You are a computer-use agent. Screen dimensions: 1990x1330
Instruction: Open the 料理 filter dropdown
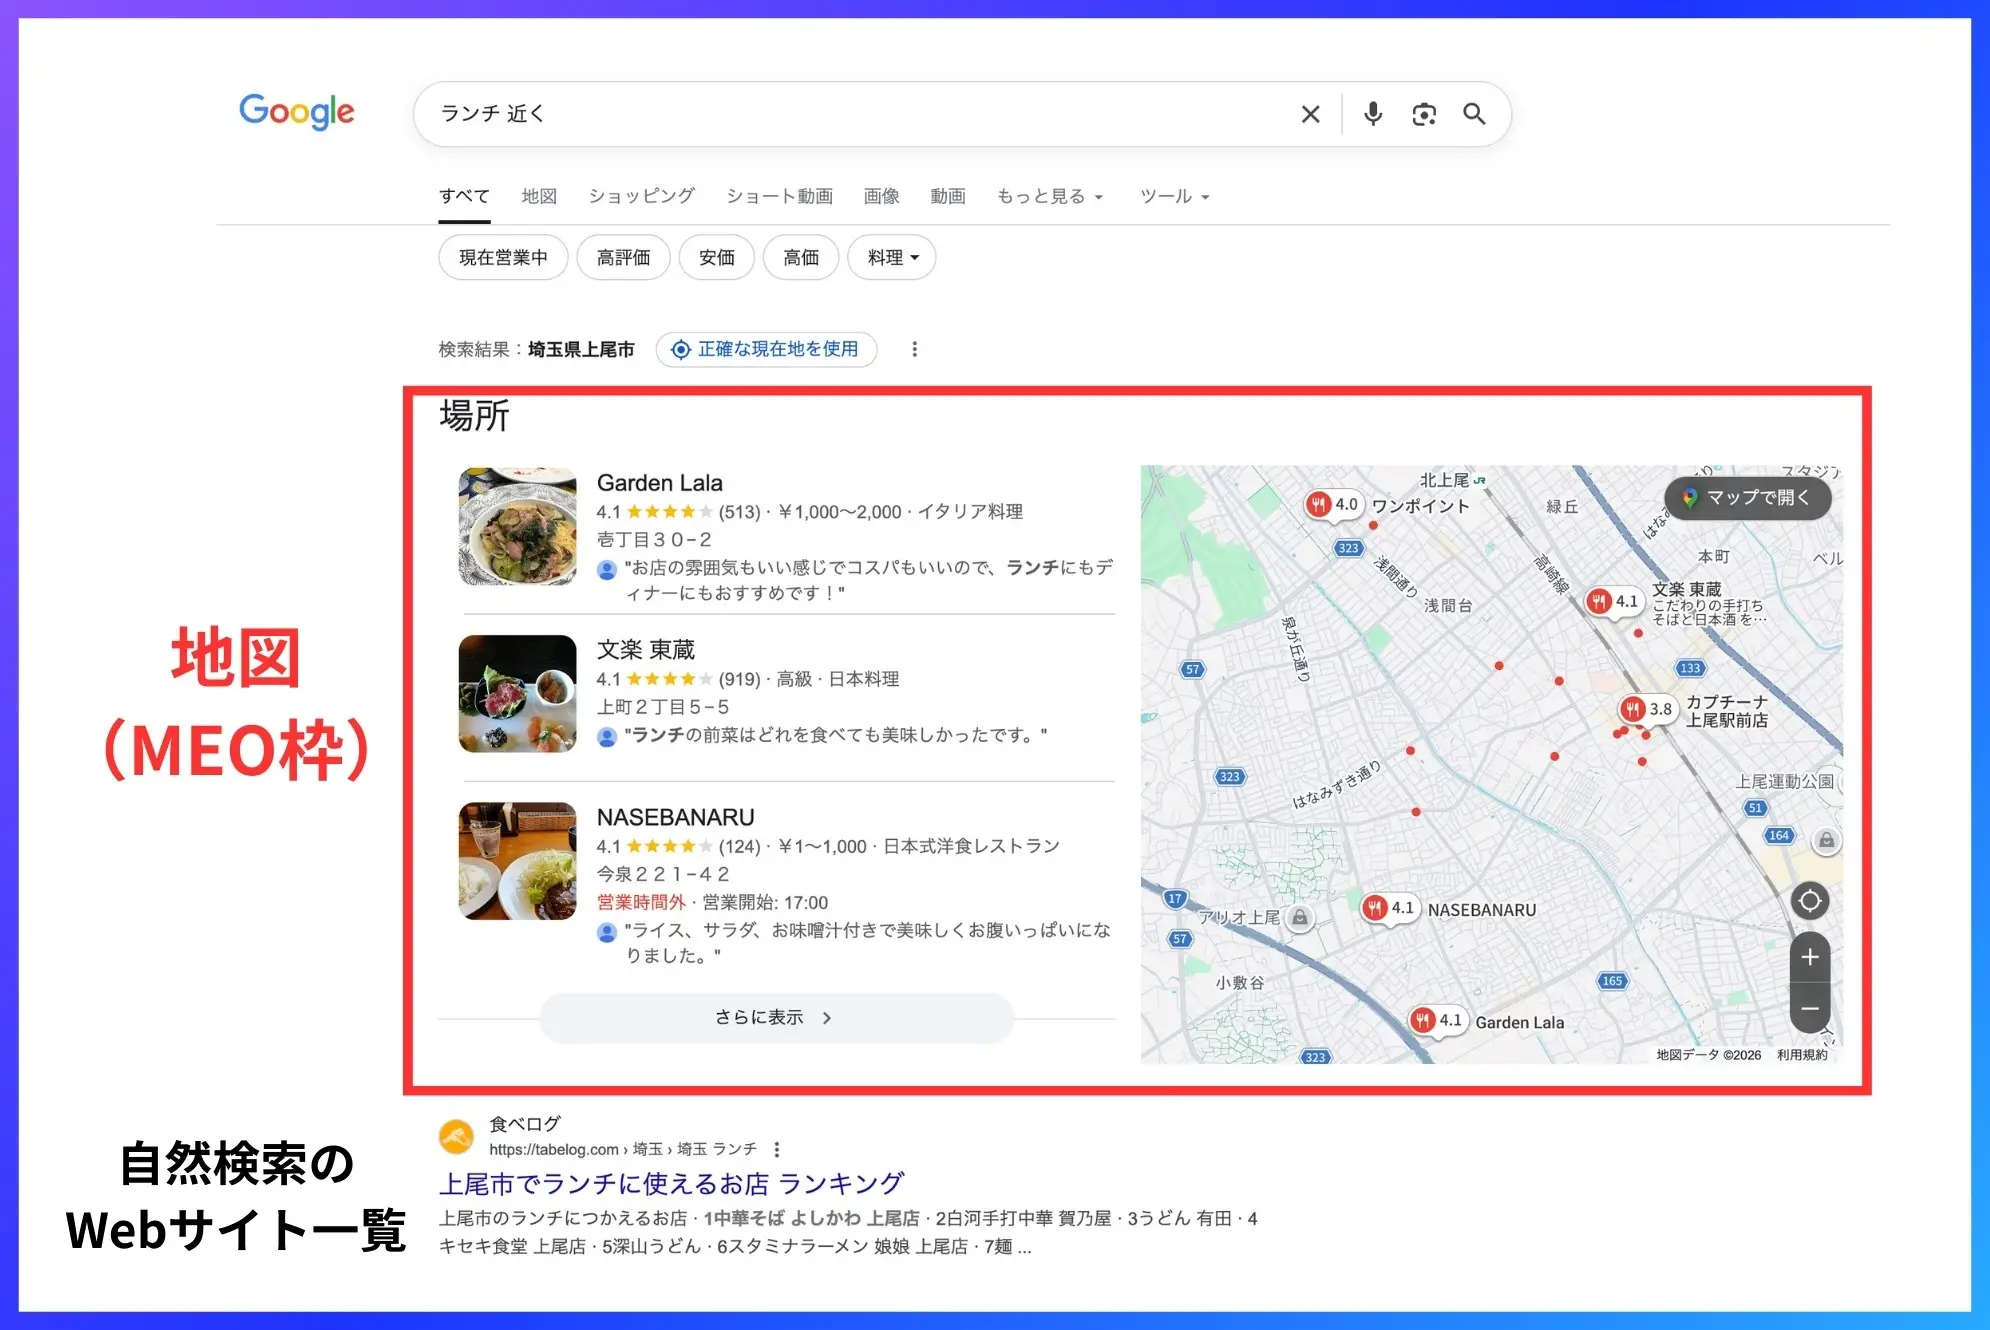(x=890, y=257)
